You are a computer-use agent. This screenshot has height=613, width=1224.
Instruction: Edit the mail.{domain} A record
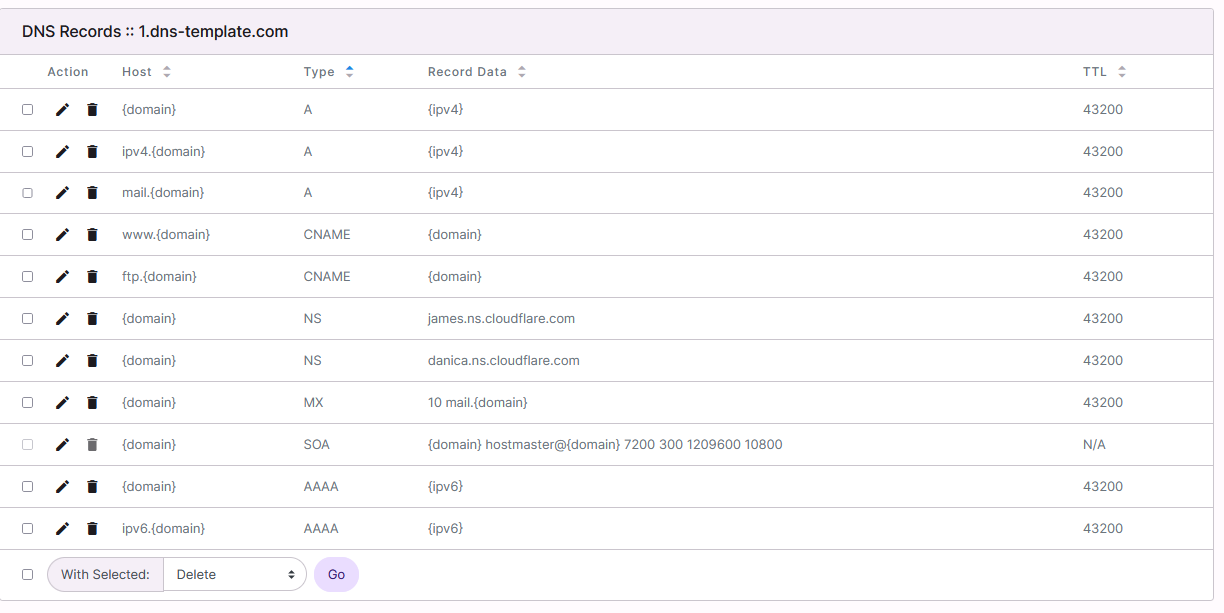pos(62,192)
